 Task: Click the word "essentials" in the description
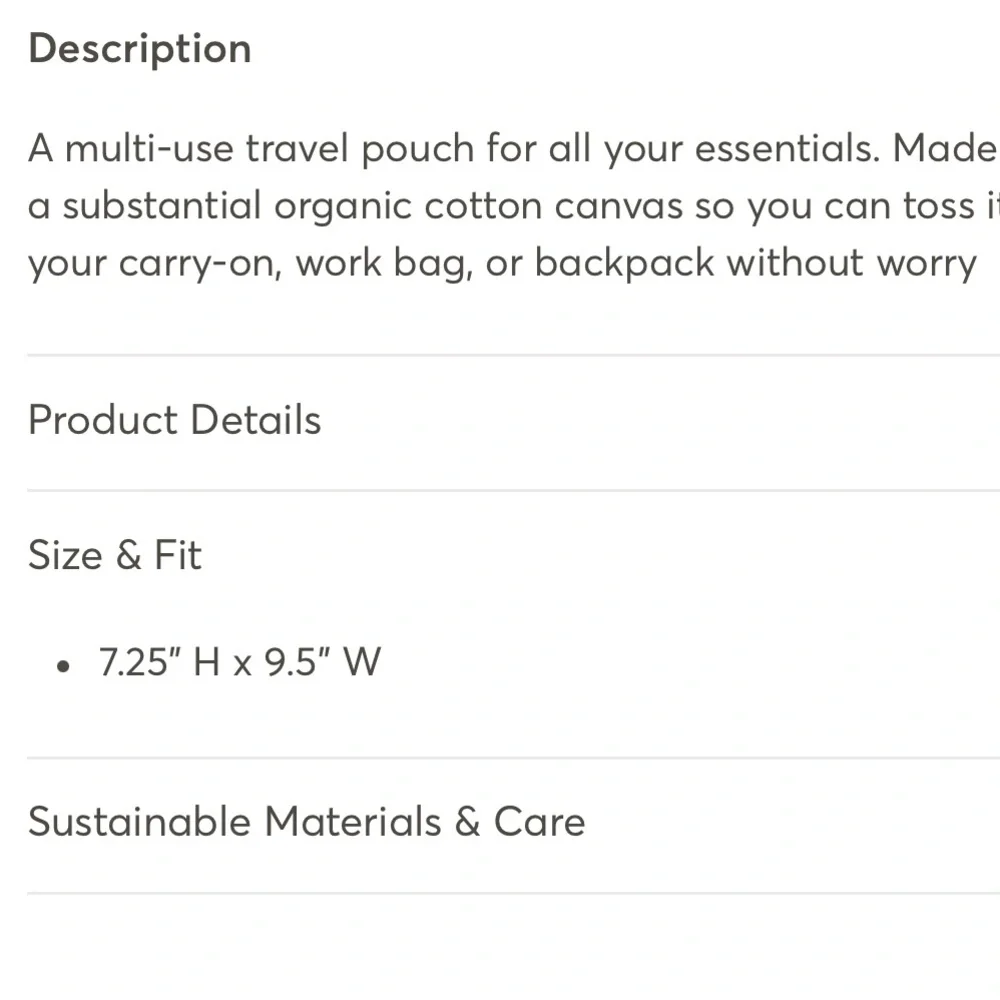pyautogui.click(x=781, y=148)
